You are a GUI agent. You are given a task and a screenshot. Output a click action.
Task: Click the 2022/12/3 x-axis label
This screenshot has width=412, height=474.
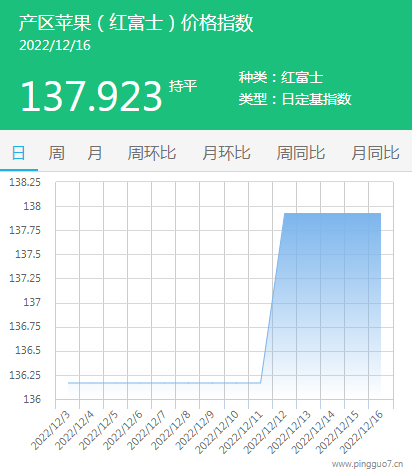click(x=51, y=431)
